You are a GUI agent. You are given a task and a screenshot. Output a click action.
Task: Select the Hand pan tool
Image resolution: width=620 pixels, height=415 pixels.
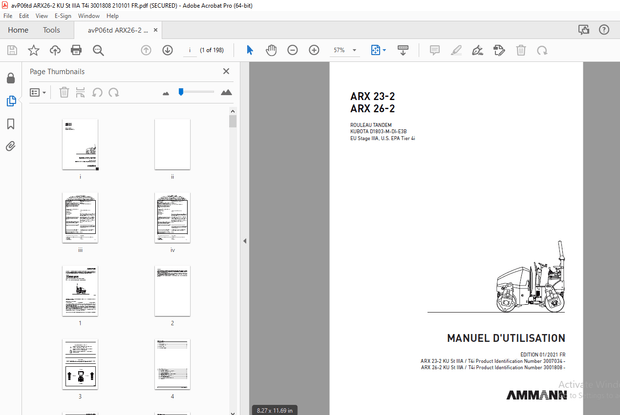pyautogui.click(x=271, y=50)
